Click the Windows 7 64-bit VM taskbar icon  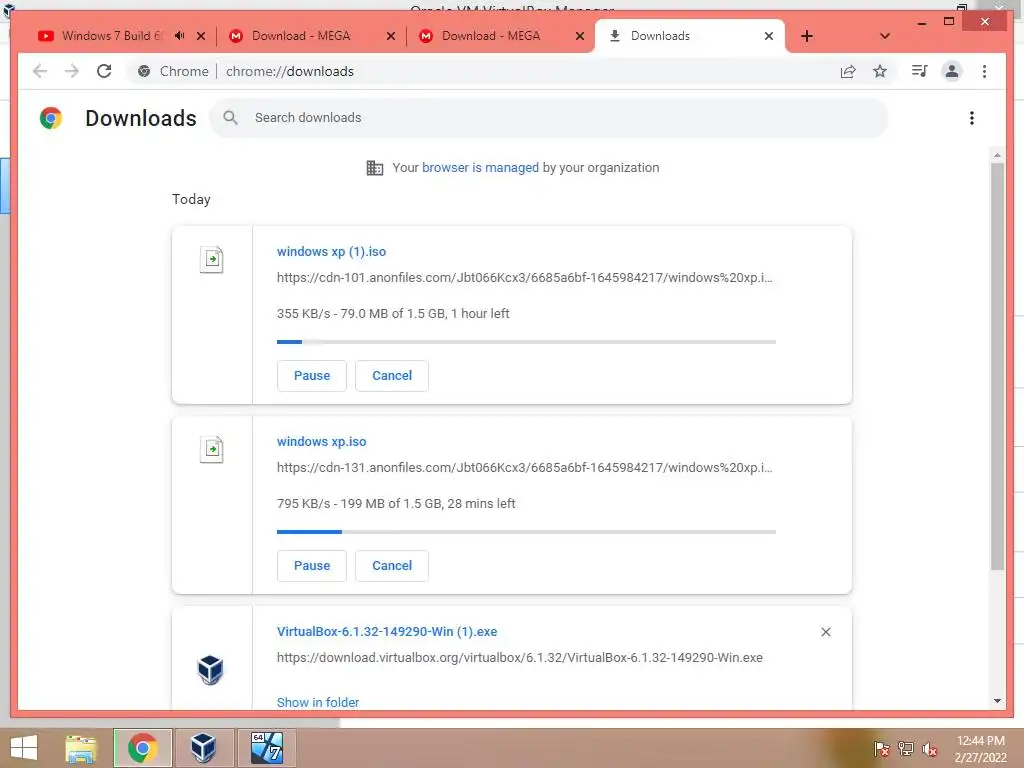coord(266,748)
